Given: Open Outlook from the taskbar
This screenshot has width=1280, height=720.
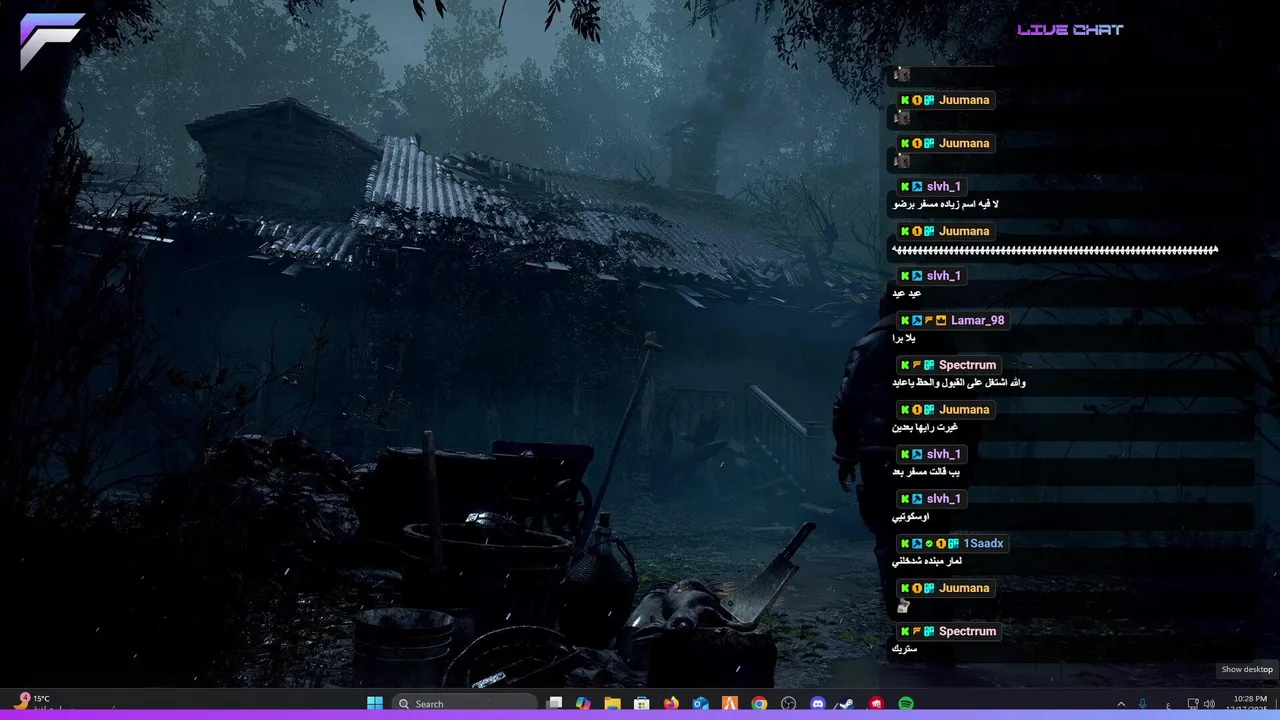Looking at the screenshot, I should coord(701,704).
